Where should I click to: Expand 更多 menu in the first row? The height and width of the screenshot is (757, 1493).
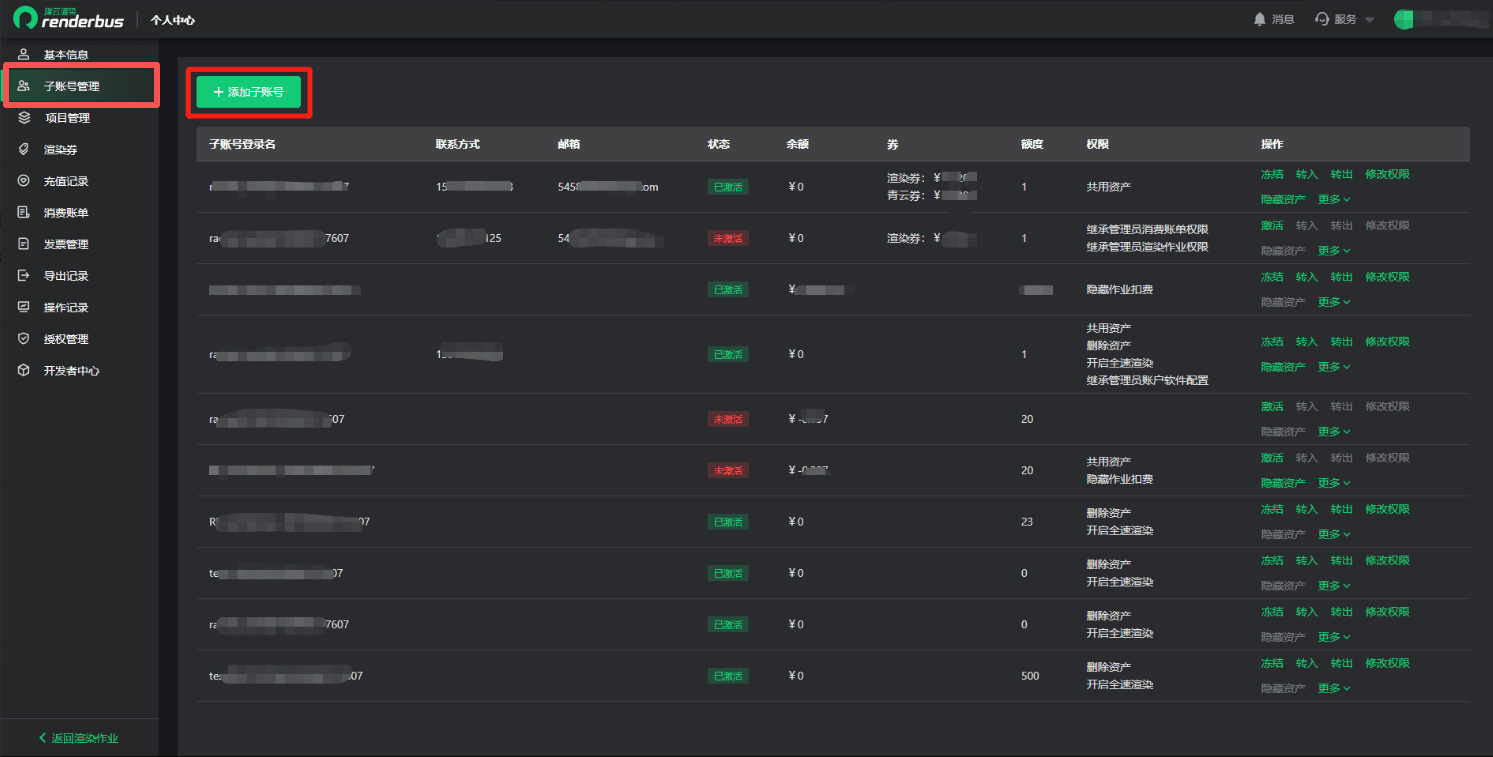click(1333, 199)
